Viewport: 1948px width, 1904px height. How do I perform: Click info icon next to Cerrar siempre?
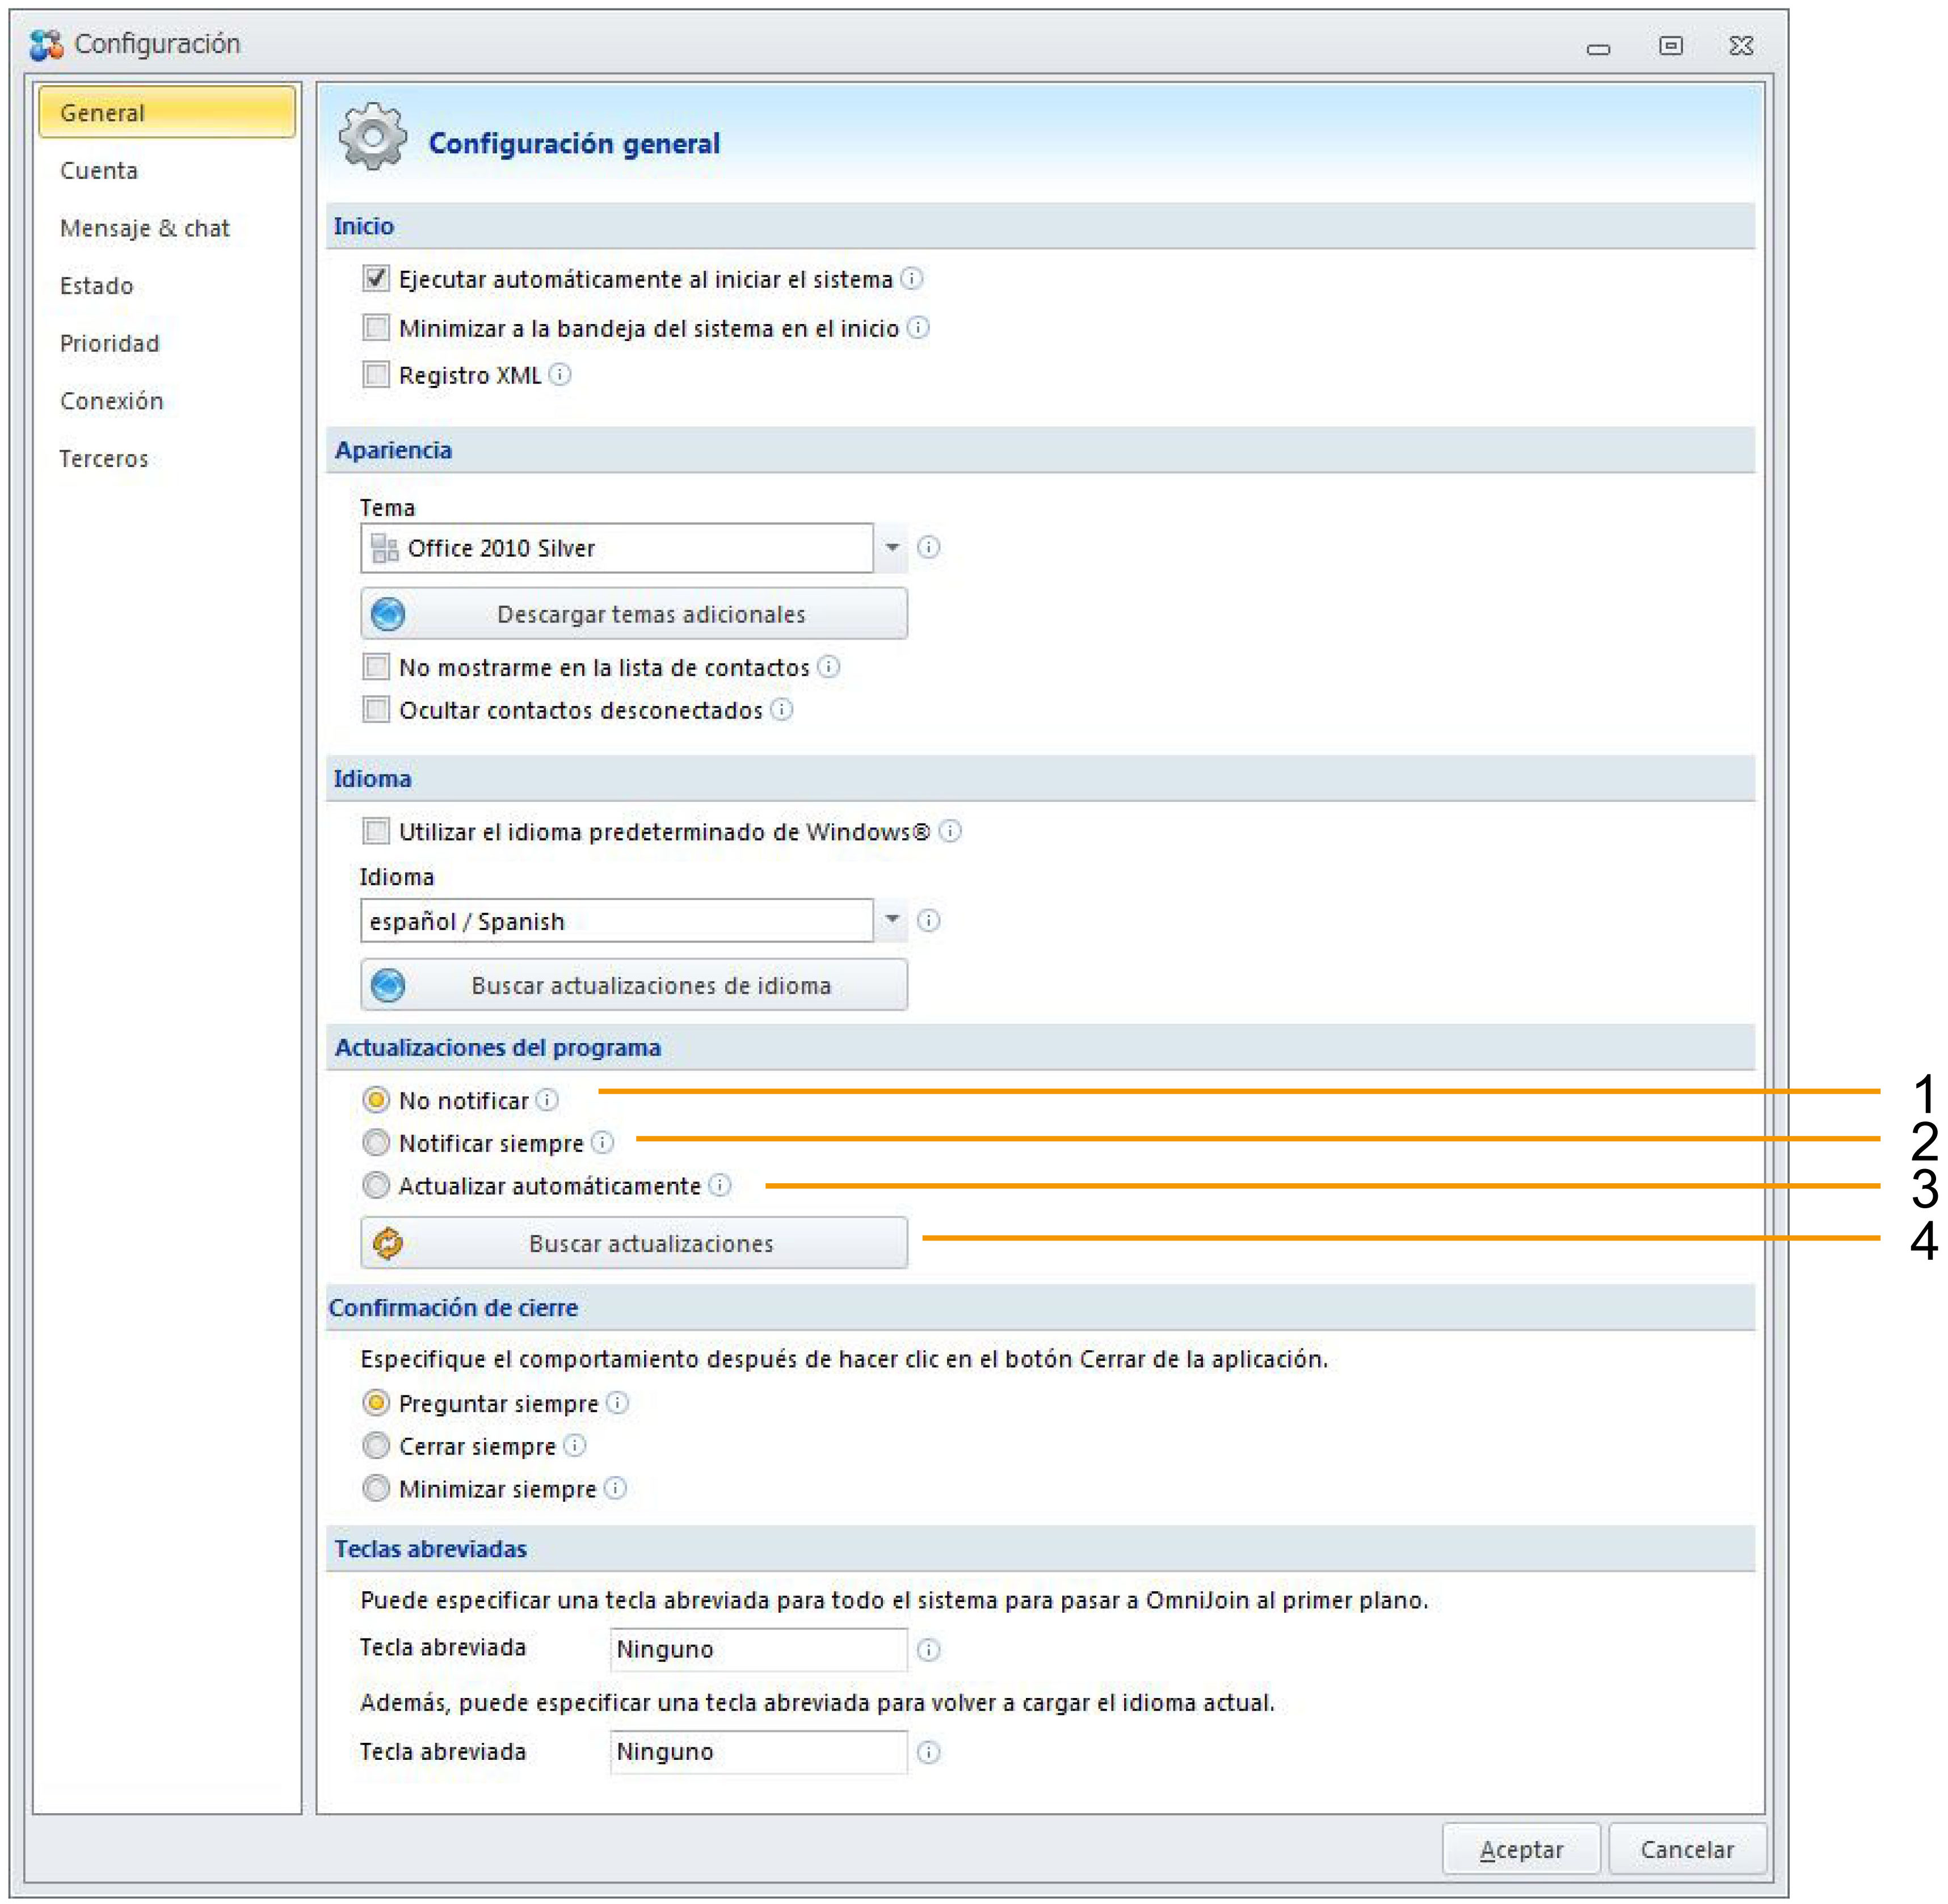[x=575, y=1446]
